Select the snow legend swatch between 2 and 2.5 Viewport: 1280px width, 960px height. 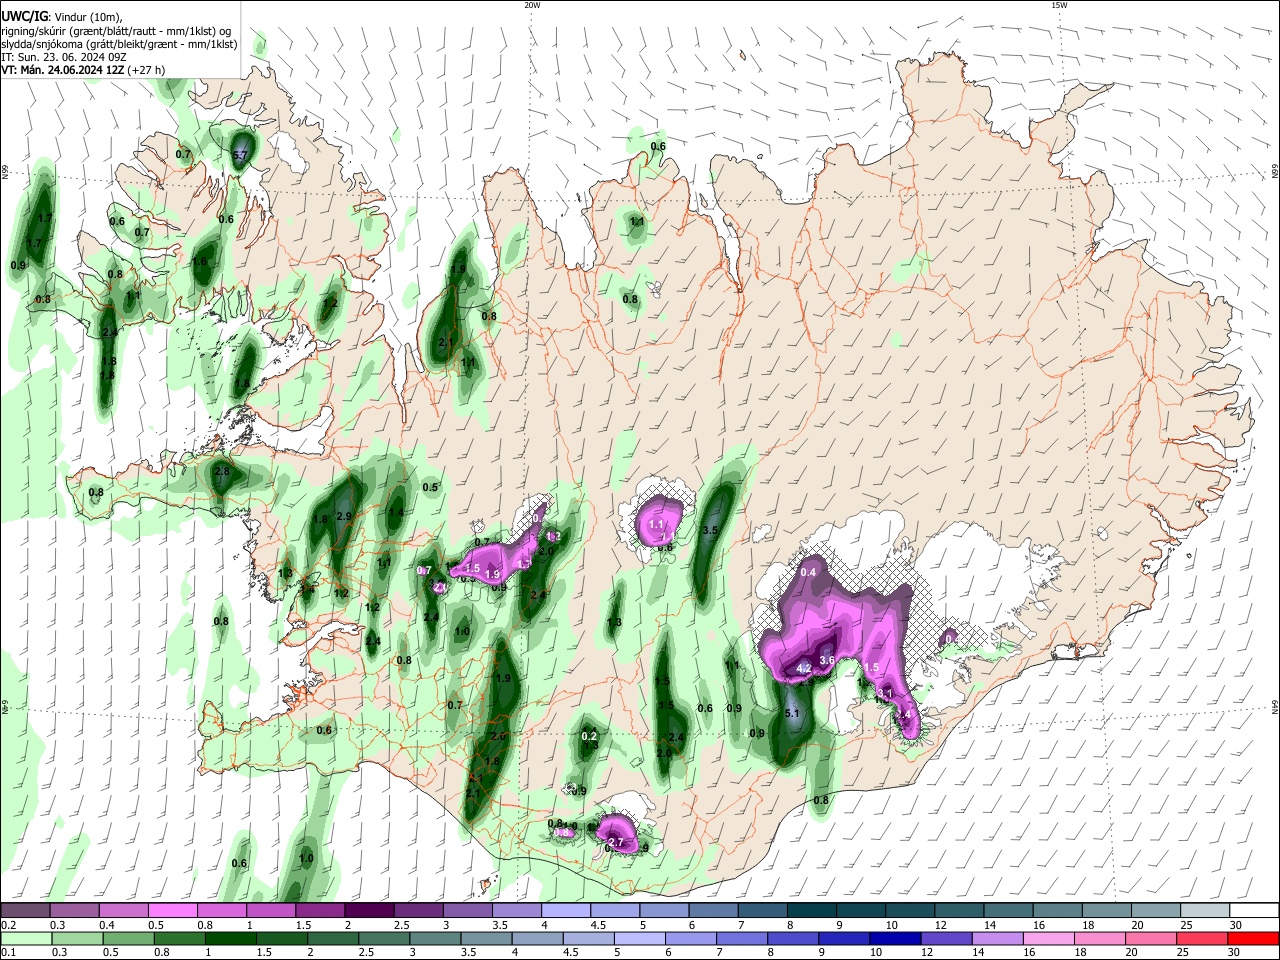(369, 911)
